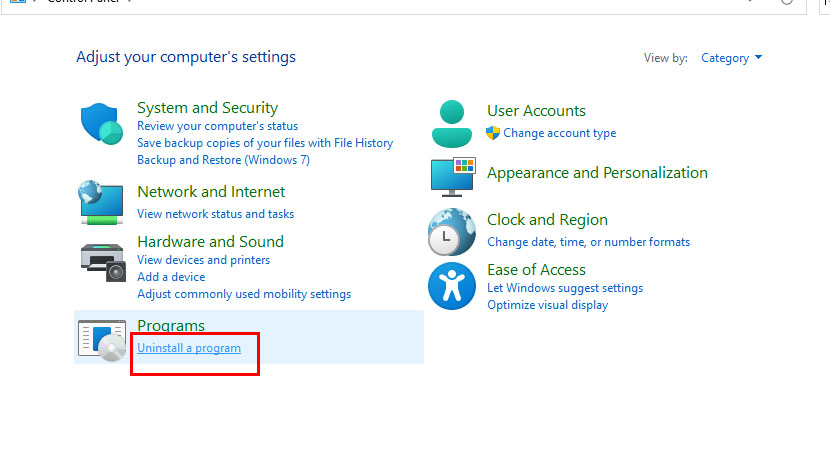Click the System and Security shield icon
The image size is (830, 452).
pos(102,124)
